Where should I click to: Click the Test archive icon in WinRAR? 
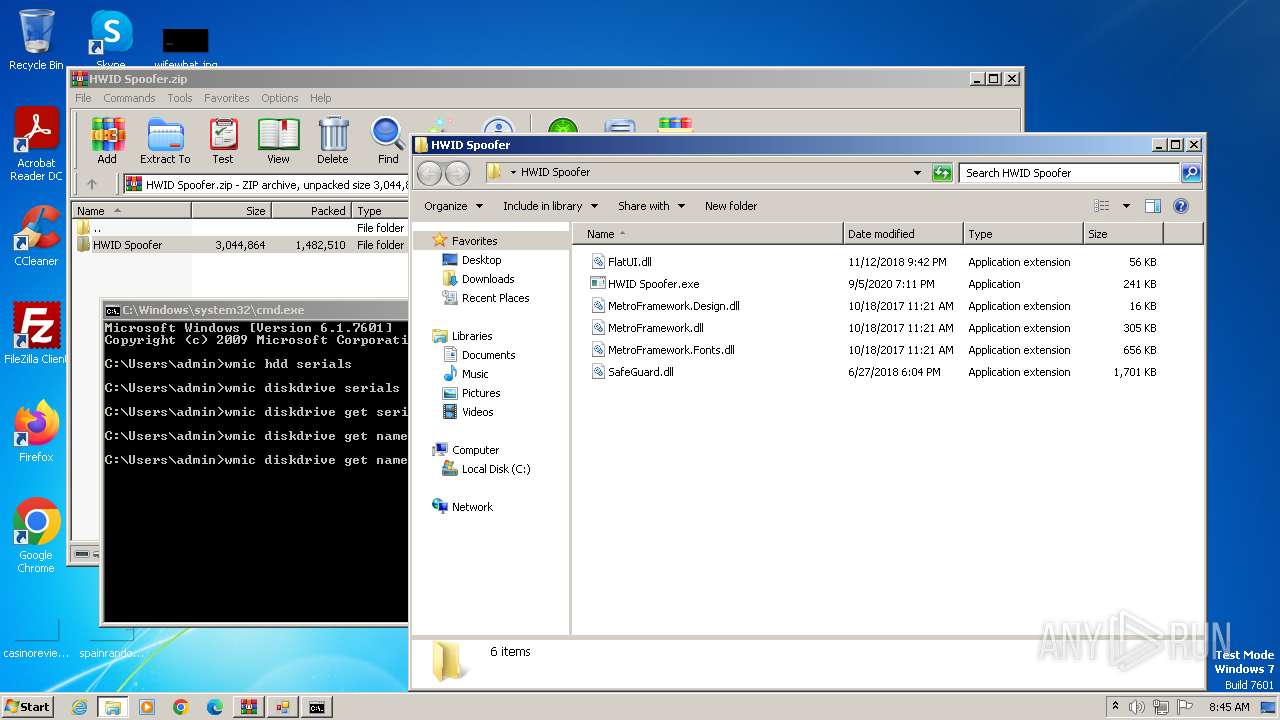(223, 141)
